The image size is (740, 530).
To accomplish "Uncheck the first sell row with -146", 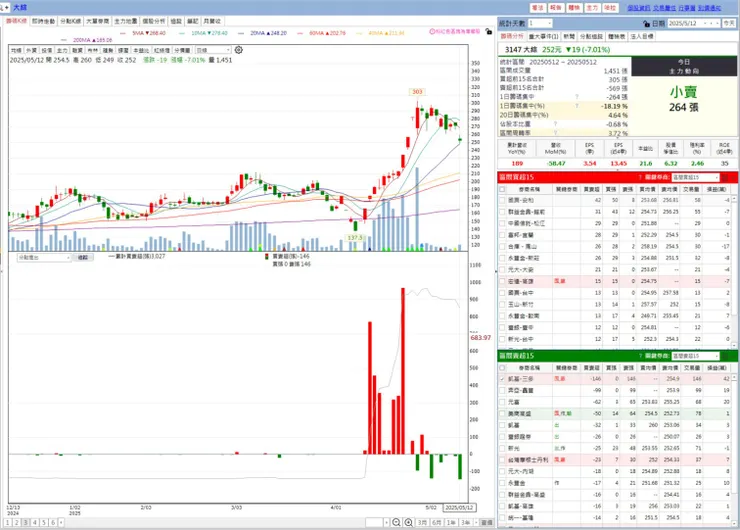I will (x=502, y=379).
